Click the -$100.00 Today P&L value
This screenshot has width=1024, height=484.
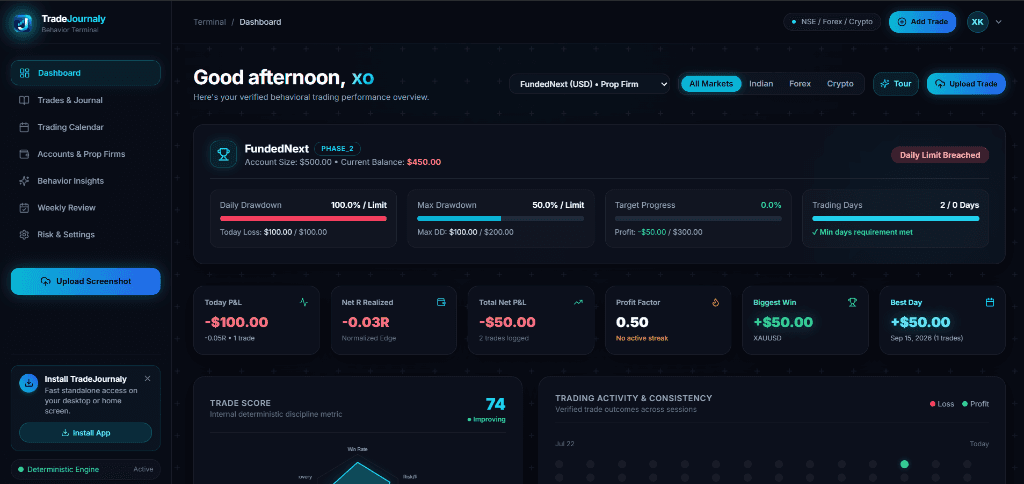point(236,322)
